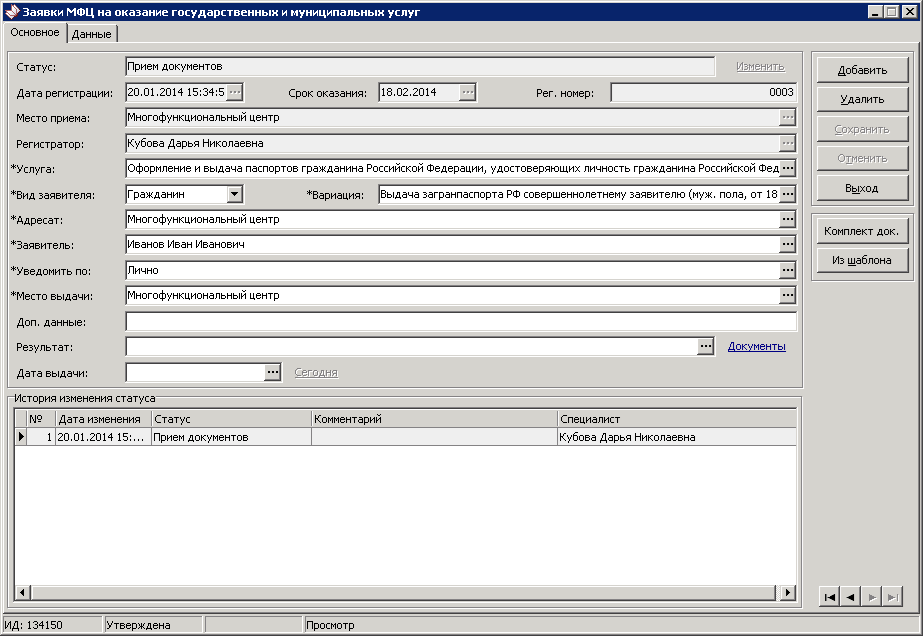
Task: Open ellipsis picker for Адресат field
Action: tap(788, 219)
